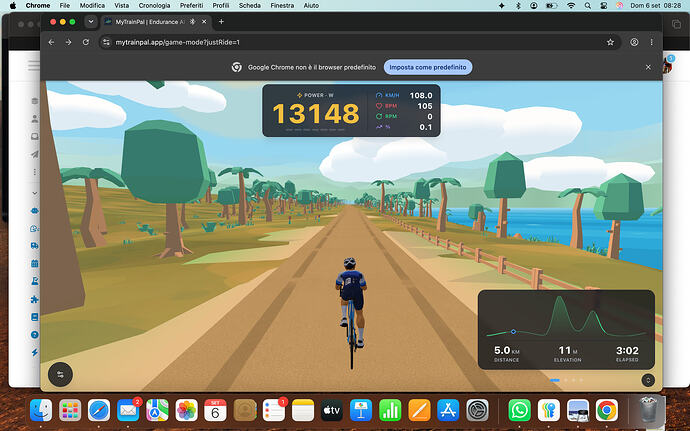Click the gradient percent value 0.1
This screenshot has height=431, width=690.
pos(426,127)
